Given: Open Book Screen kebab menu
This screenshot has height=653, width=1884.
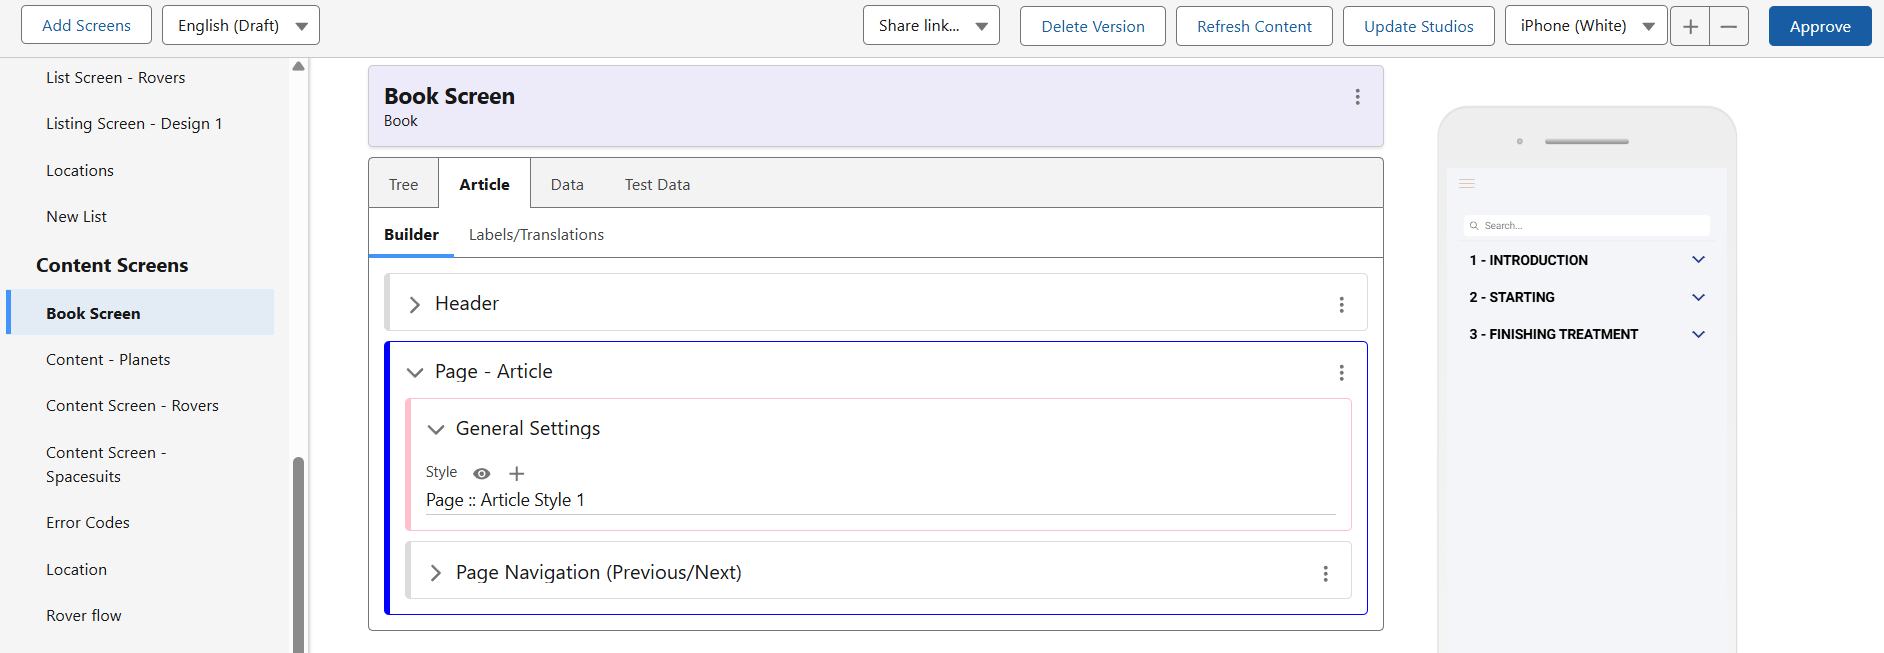Looking at the screenshot, I should point(1357,97).
